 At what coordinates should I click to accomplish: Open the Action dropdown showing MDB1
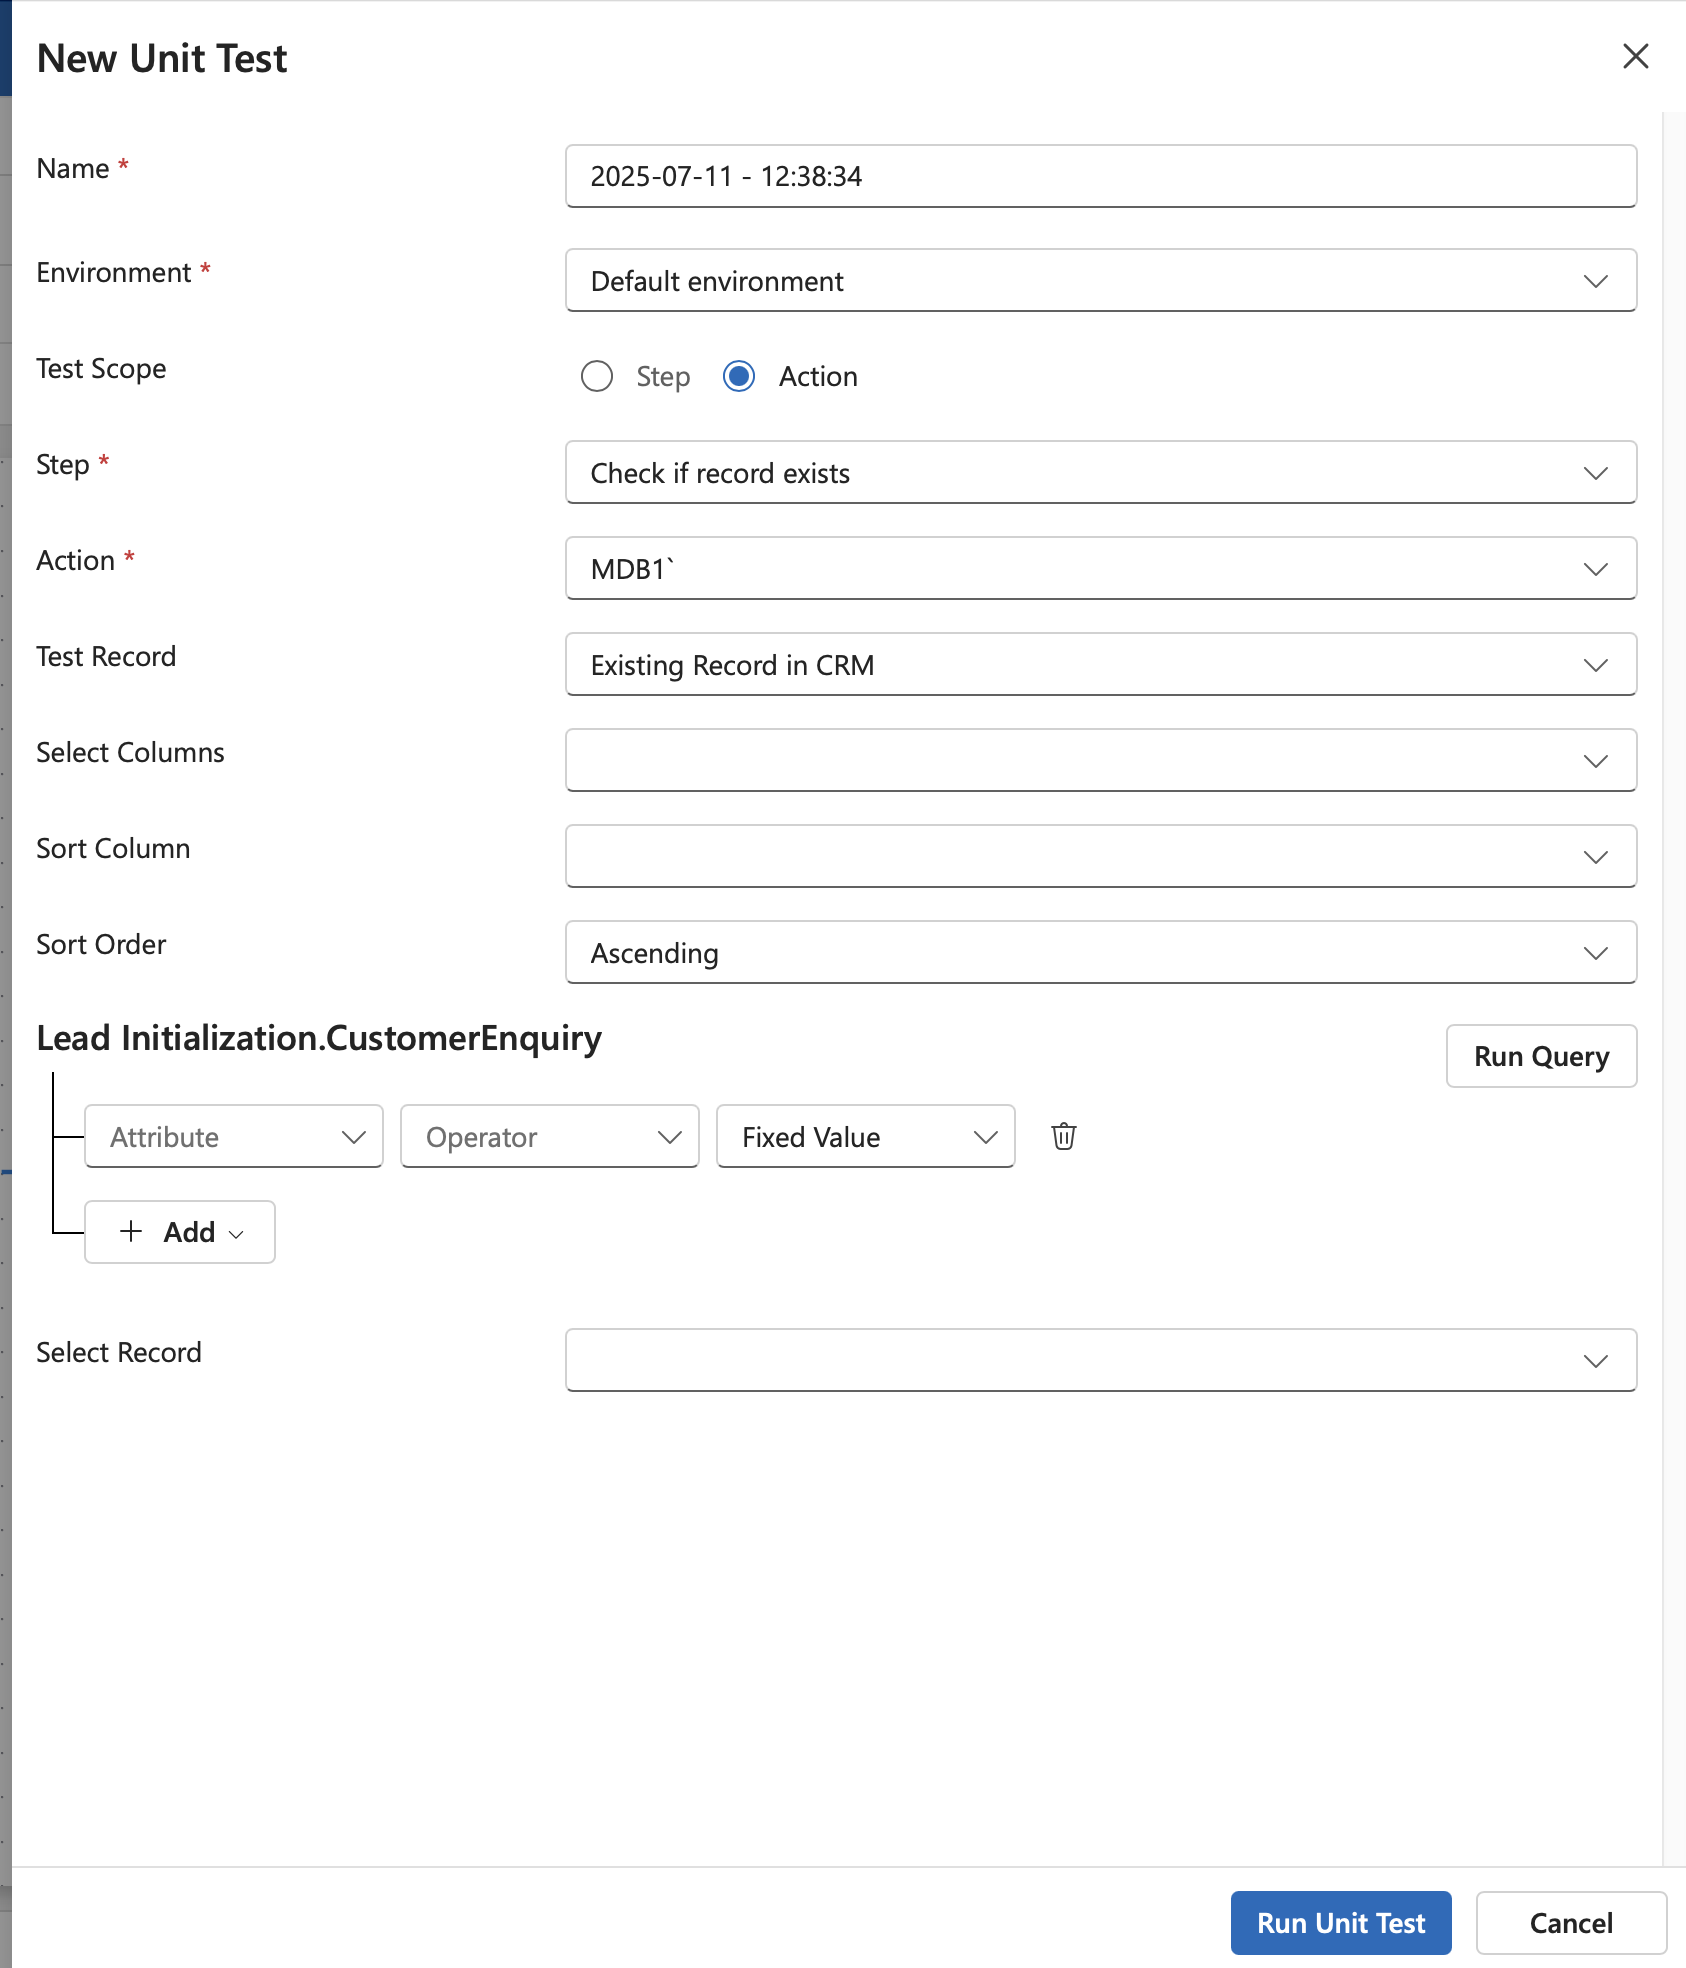click(1100, 568)
